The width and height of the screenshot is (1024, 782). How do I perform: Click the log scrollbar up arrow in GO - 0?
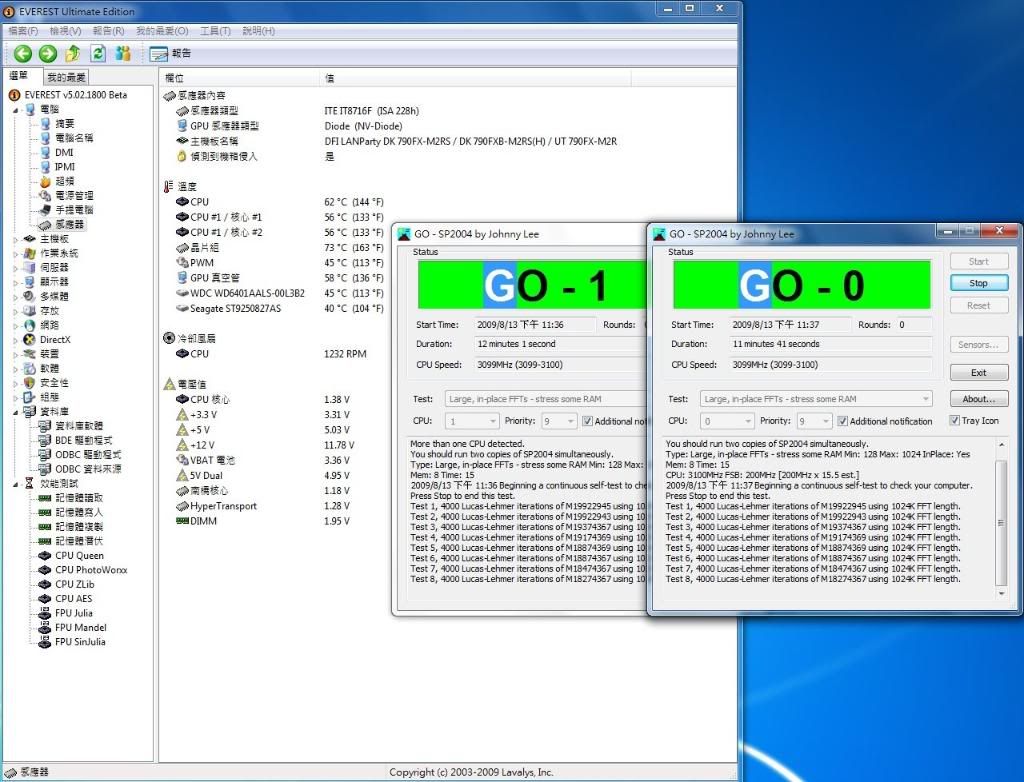point(1001,445)
